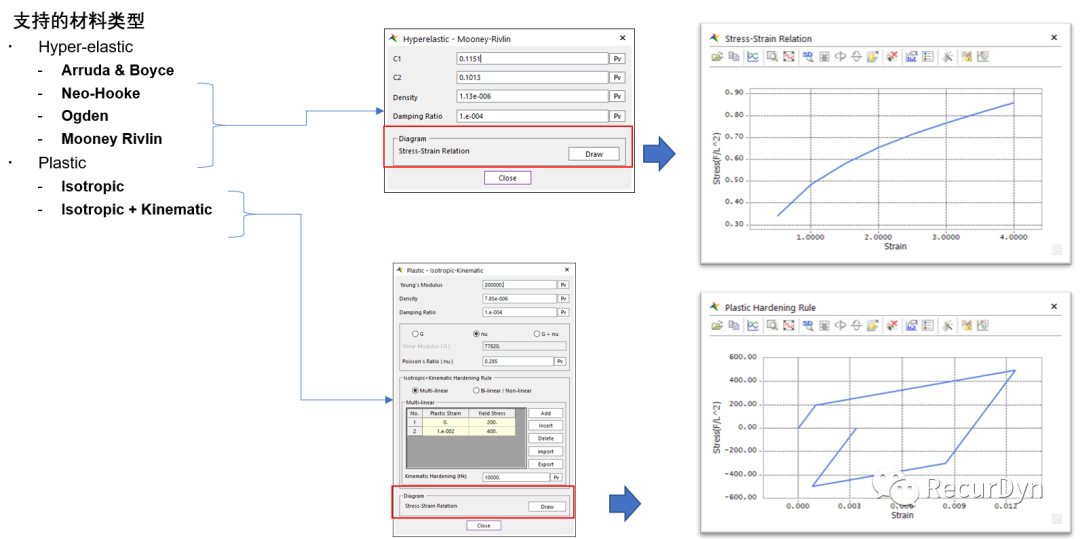The height and width of the screenshot is (539, 1080).
Task: Select the Multi-linear hardening radio button
Action: click(416, 390)
